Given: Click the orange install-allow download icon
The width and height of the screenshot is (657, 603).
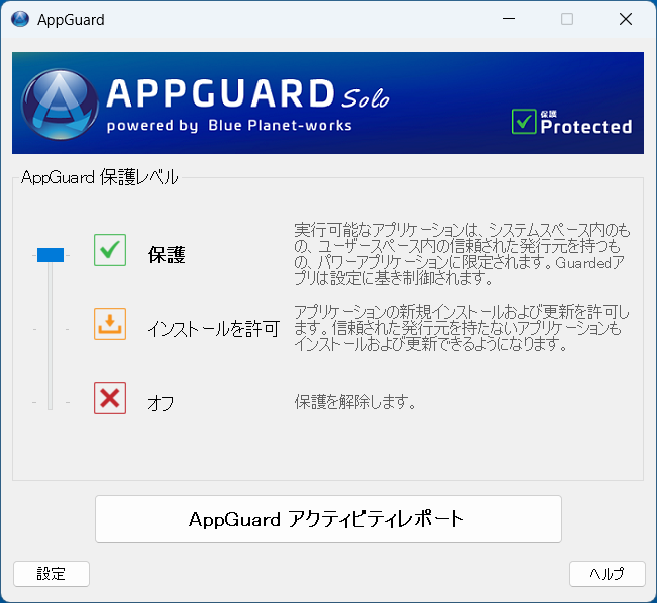Looking at the screenshot, I should pyautogui.click(x=110, y=324).
